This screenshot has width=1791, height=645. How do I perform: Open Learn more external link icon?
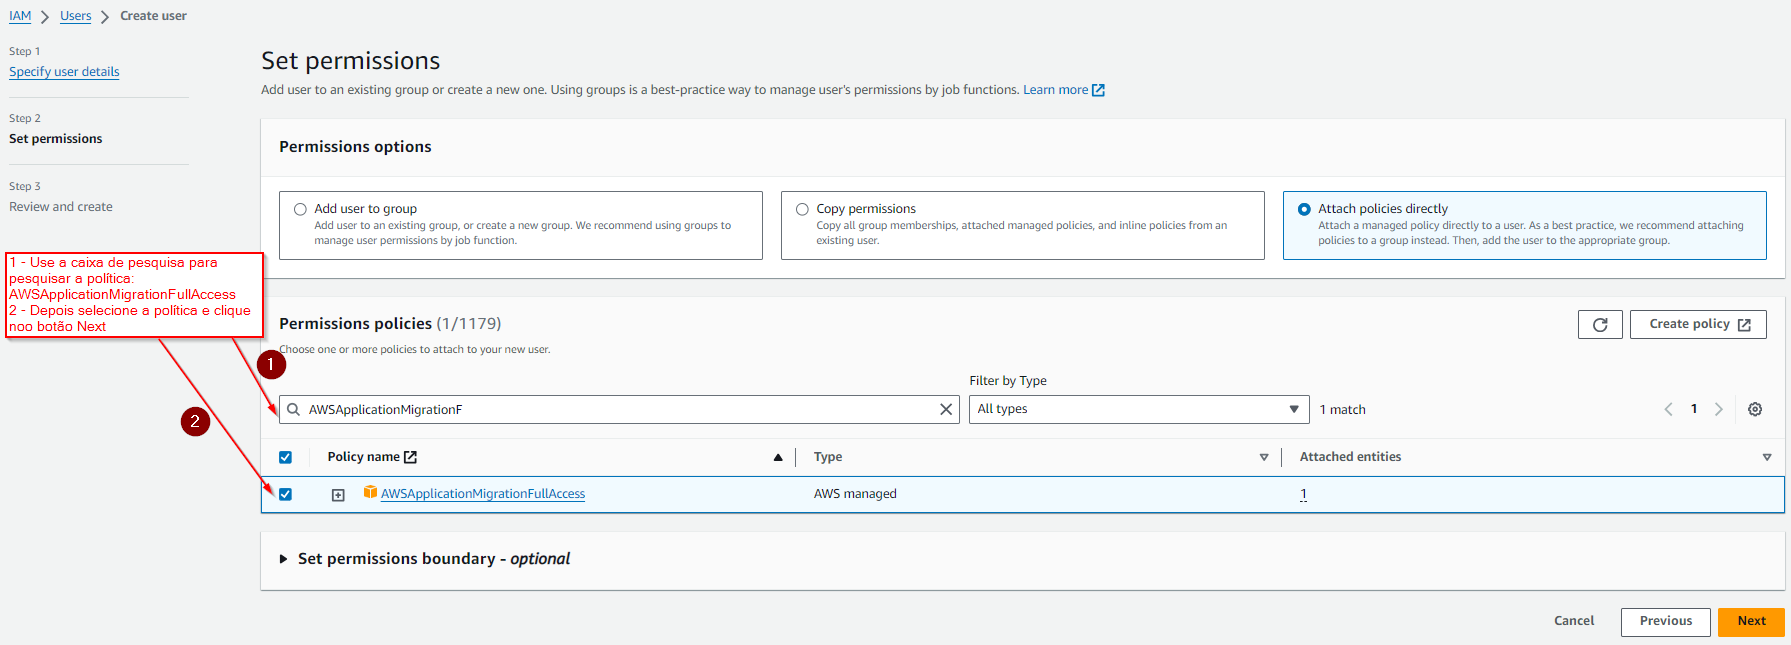click(1098, 90)
